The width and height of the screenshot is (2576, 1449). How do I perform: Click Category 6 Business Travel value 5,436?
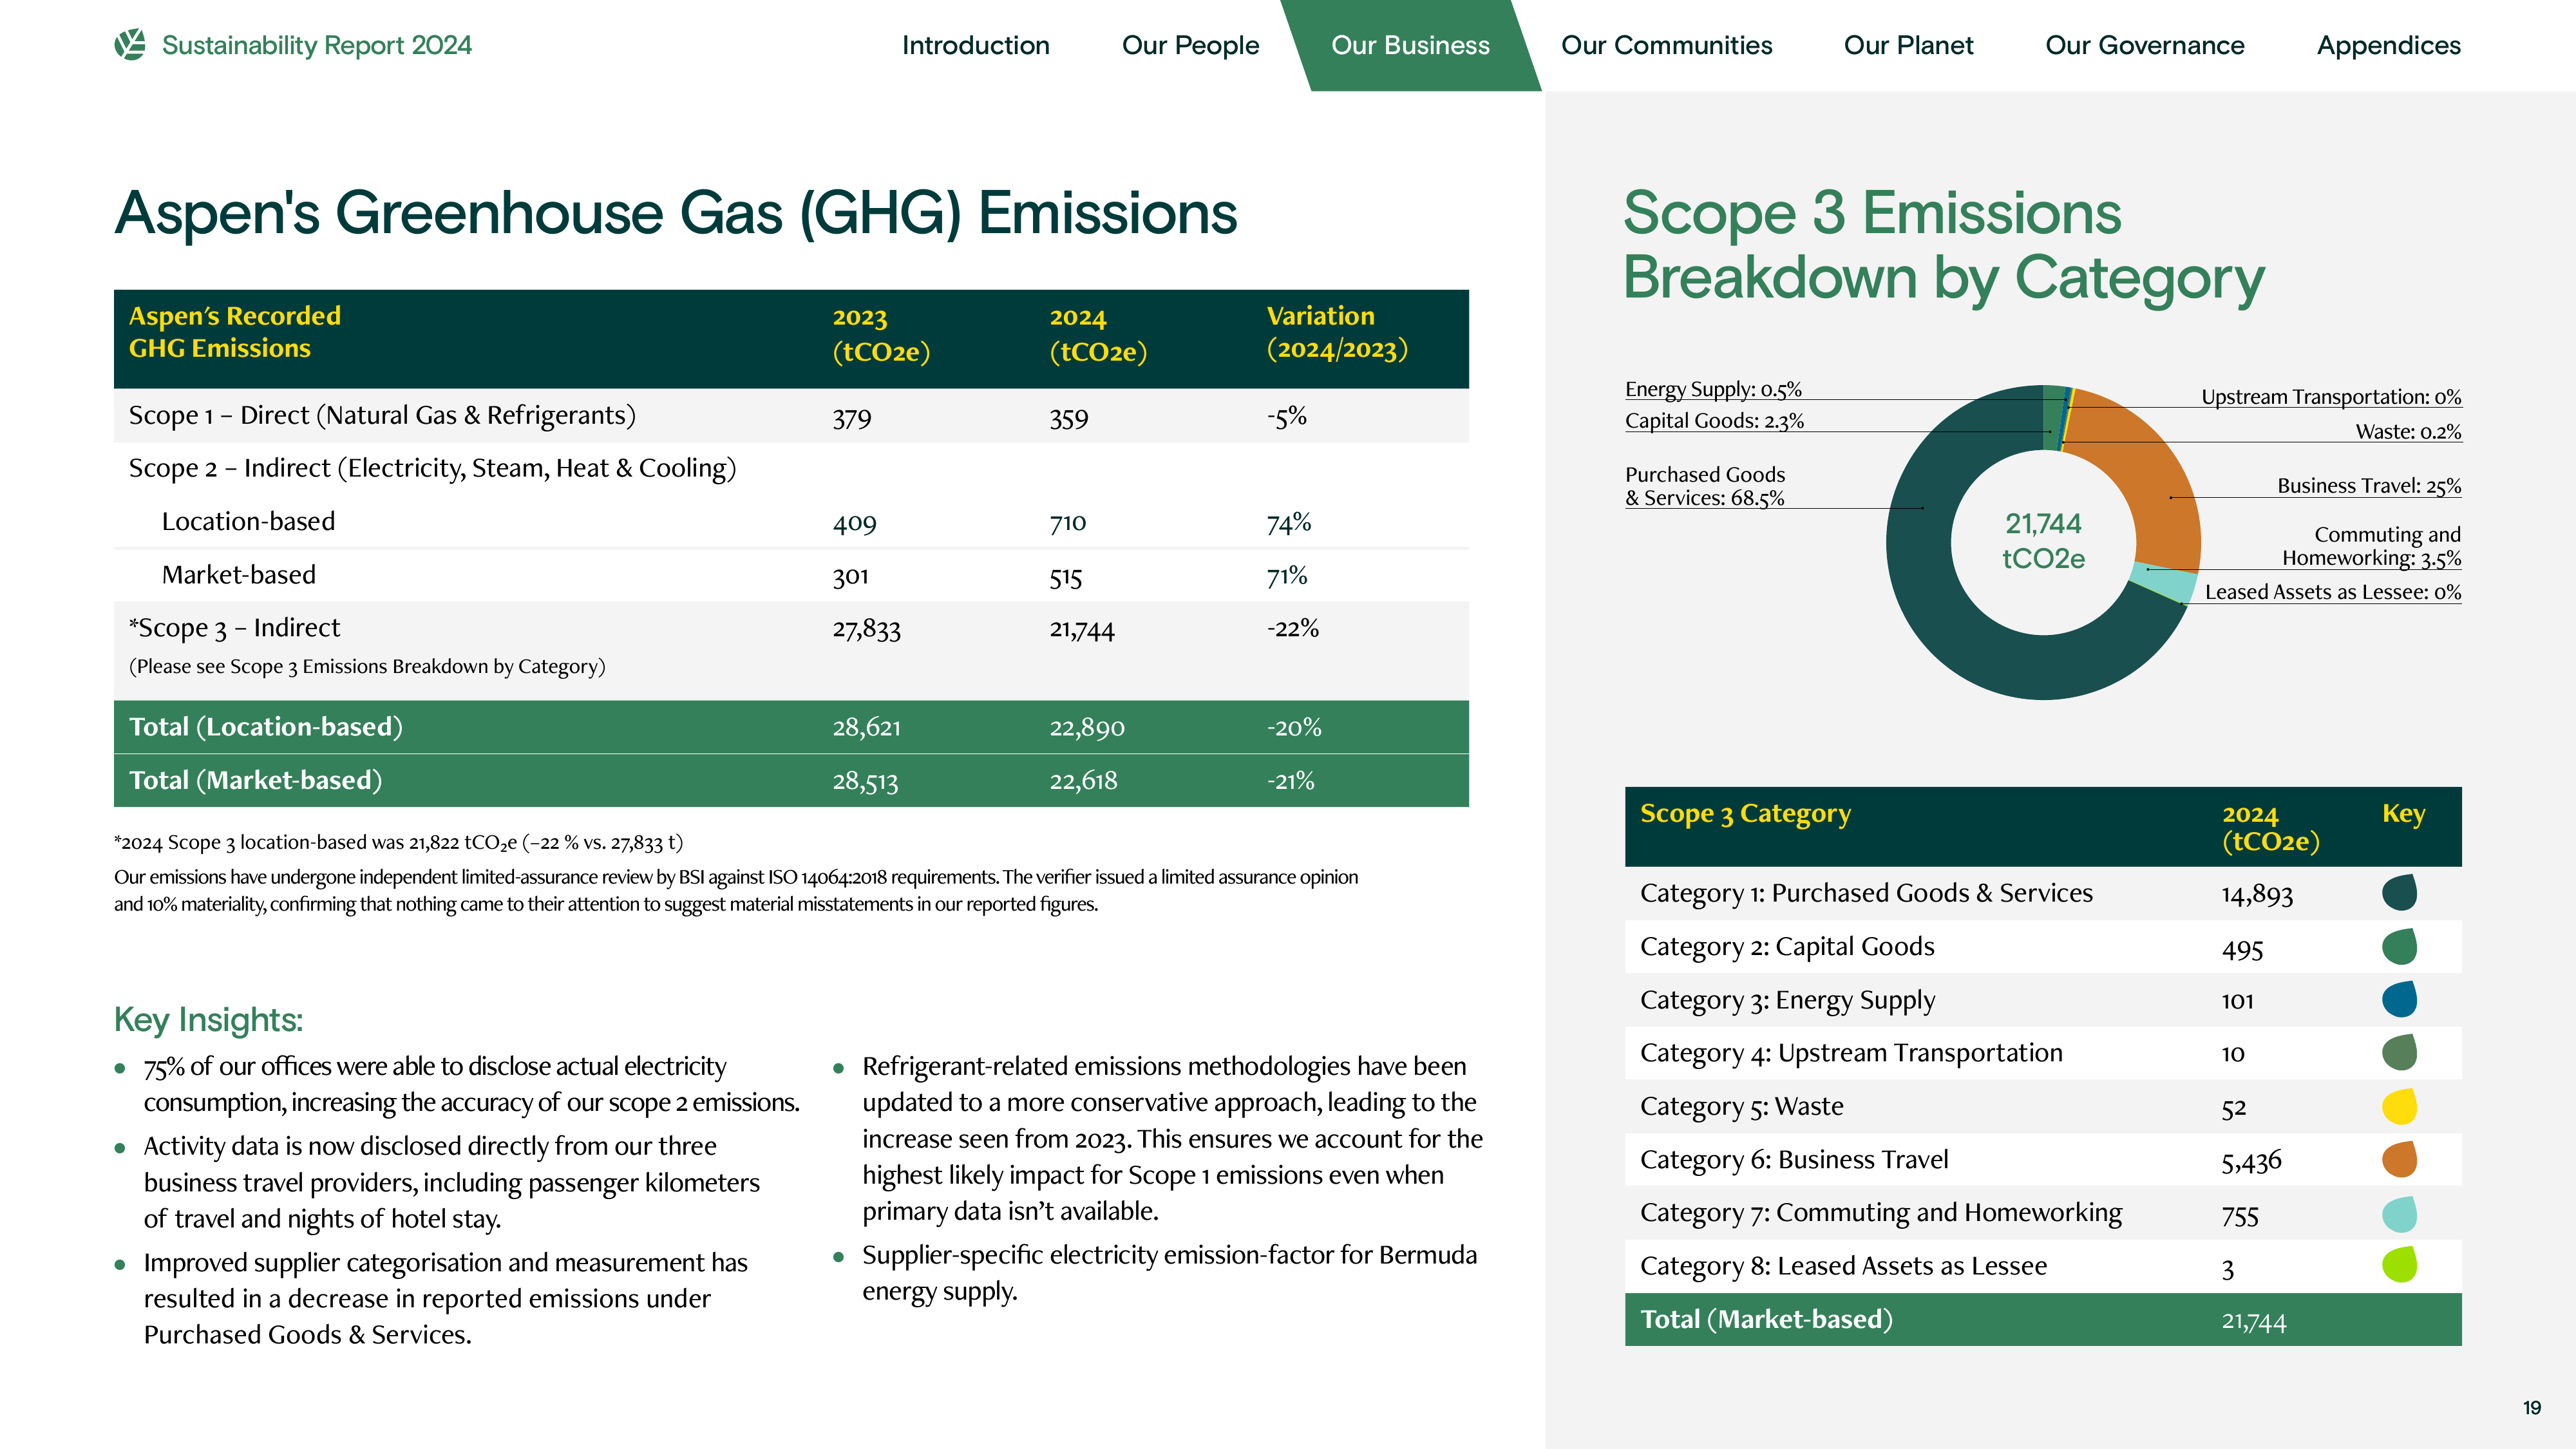pyautogui.click(x=2251, y=1161)
